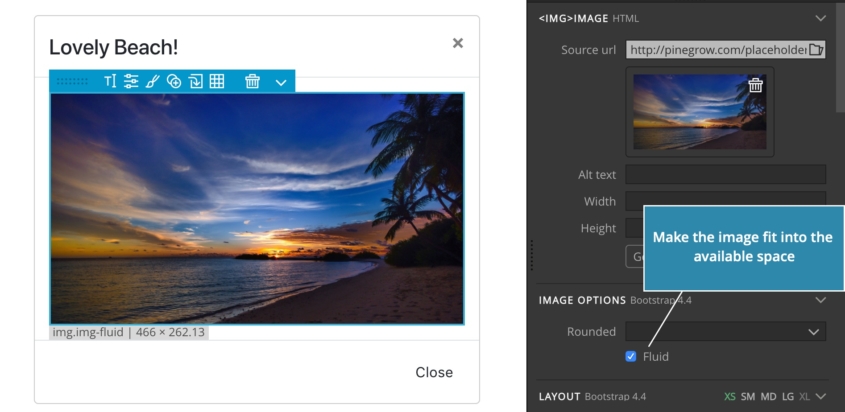
Task: Delete the selected image with the toolbar trash icon
Action: click(252, 81)
